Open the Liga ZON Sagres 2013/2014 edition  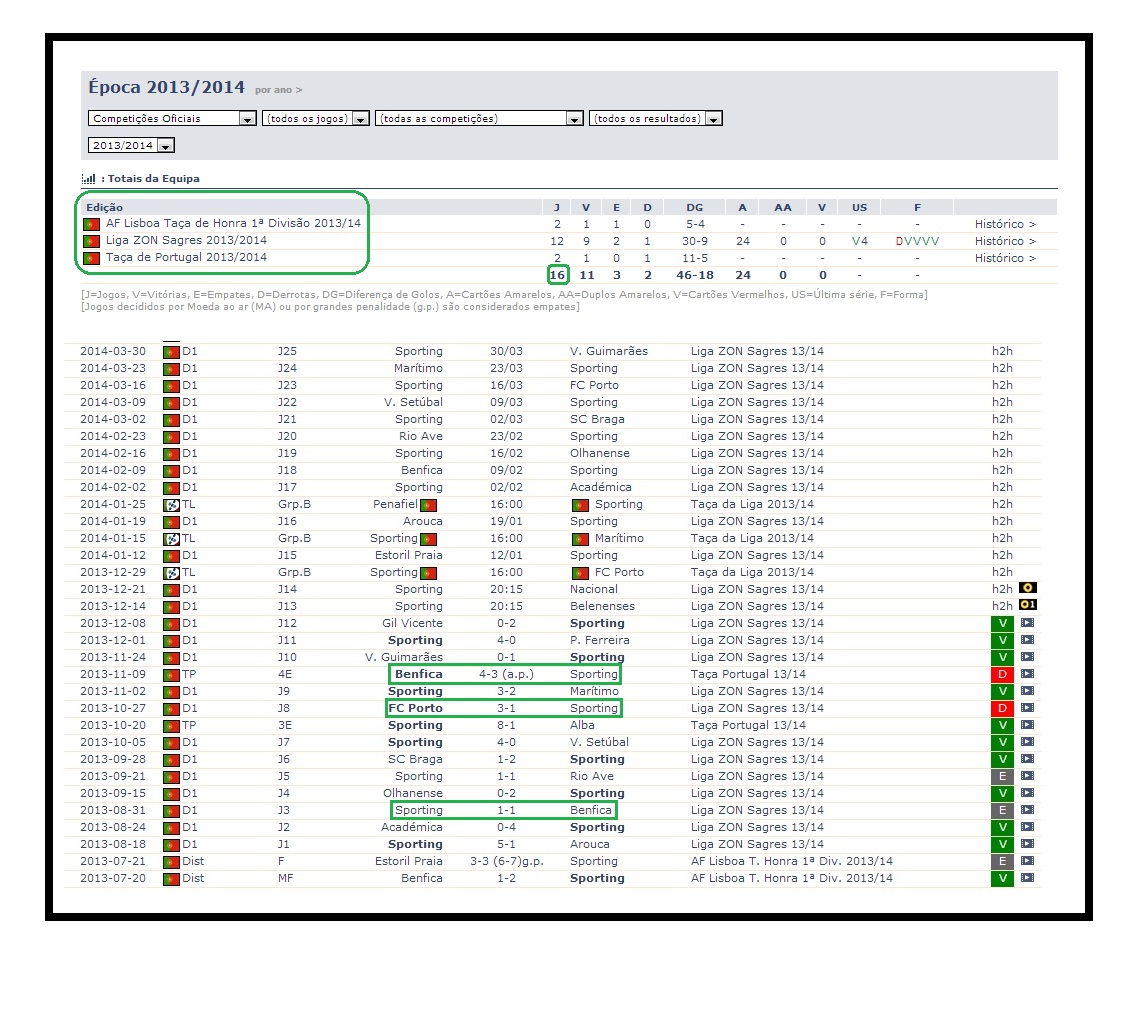pyautogui.click(x=186, y=240)
